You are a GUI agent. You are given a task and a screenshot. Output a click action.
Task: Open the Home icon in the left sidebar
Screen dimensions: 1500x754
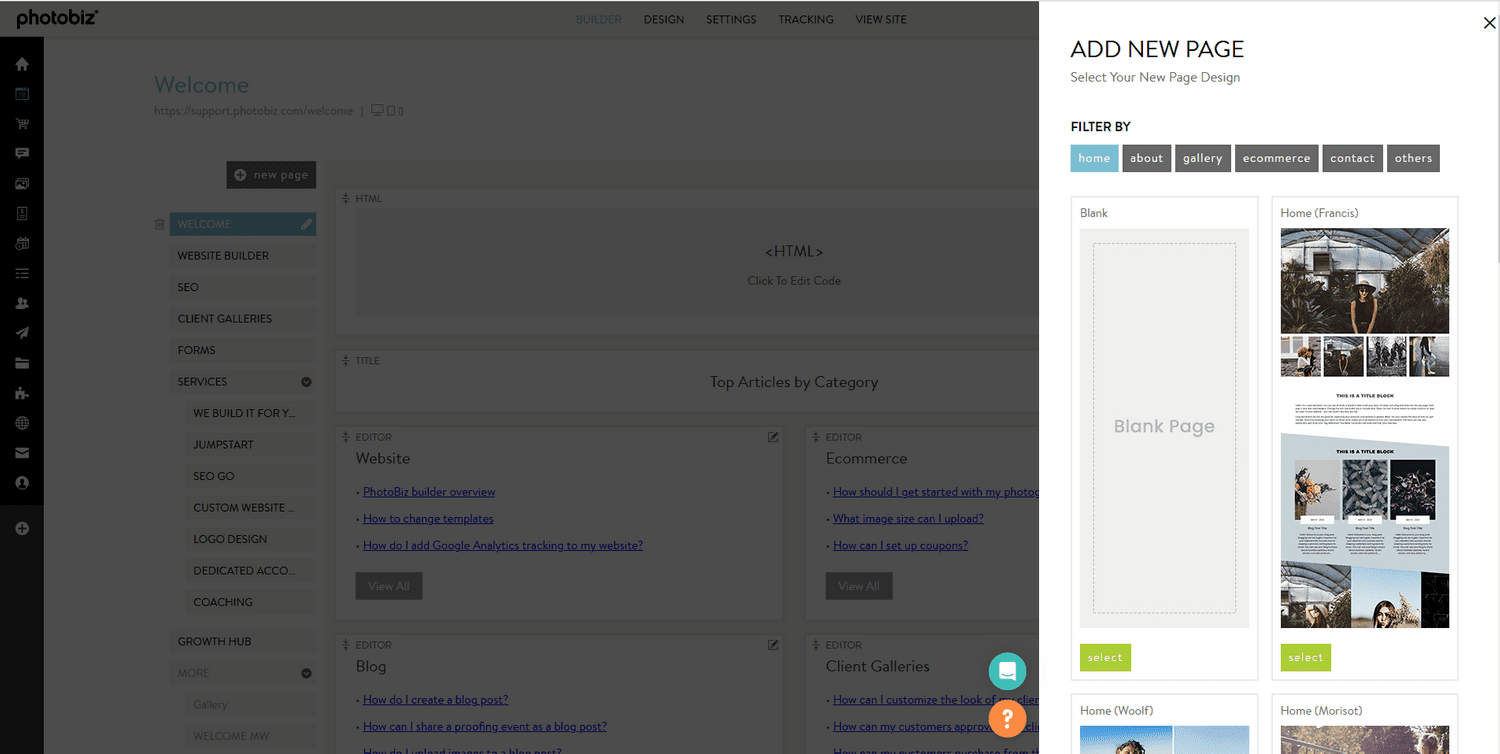tap(21, 63)
